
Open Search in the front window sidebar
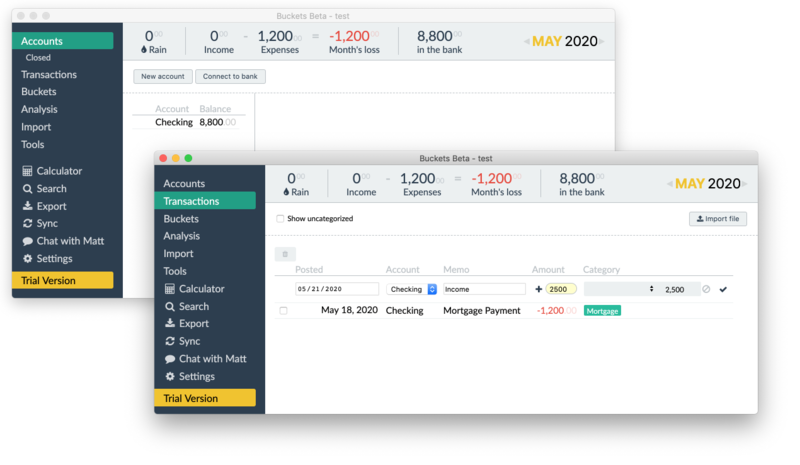point(193,307)
